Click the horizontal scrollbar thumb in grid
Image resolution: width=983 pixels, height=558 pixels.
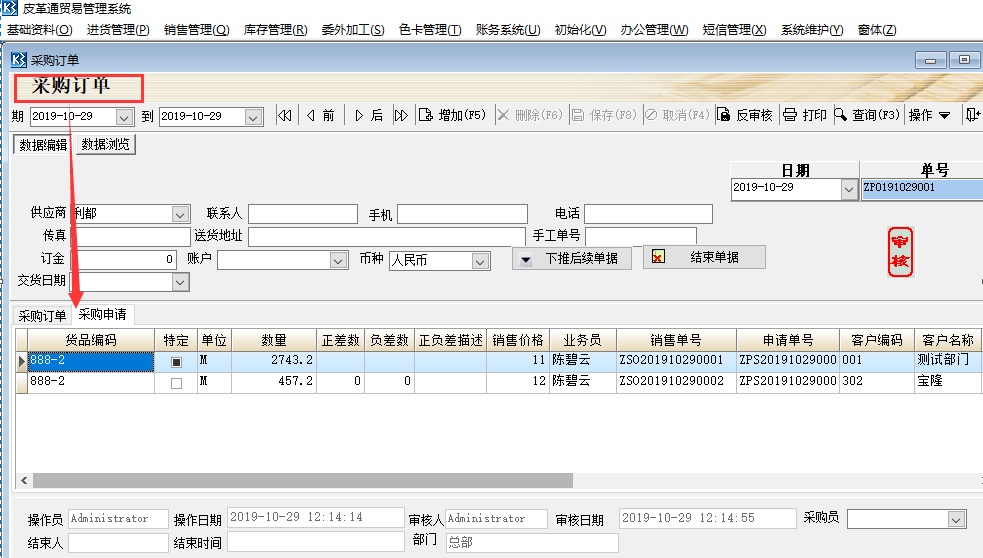(303, 481)
